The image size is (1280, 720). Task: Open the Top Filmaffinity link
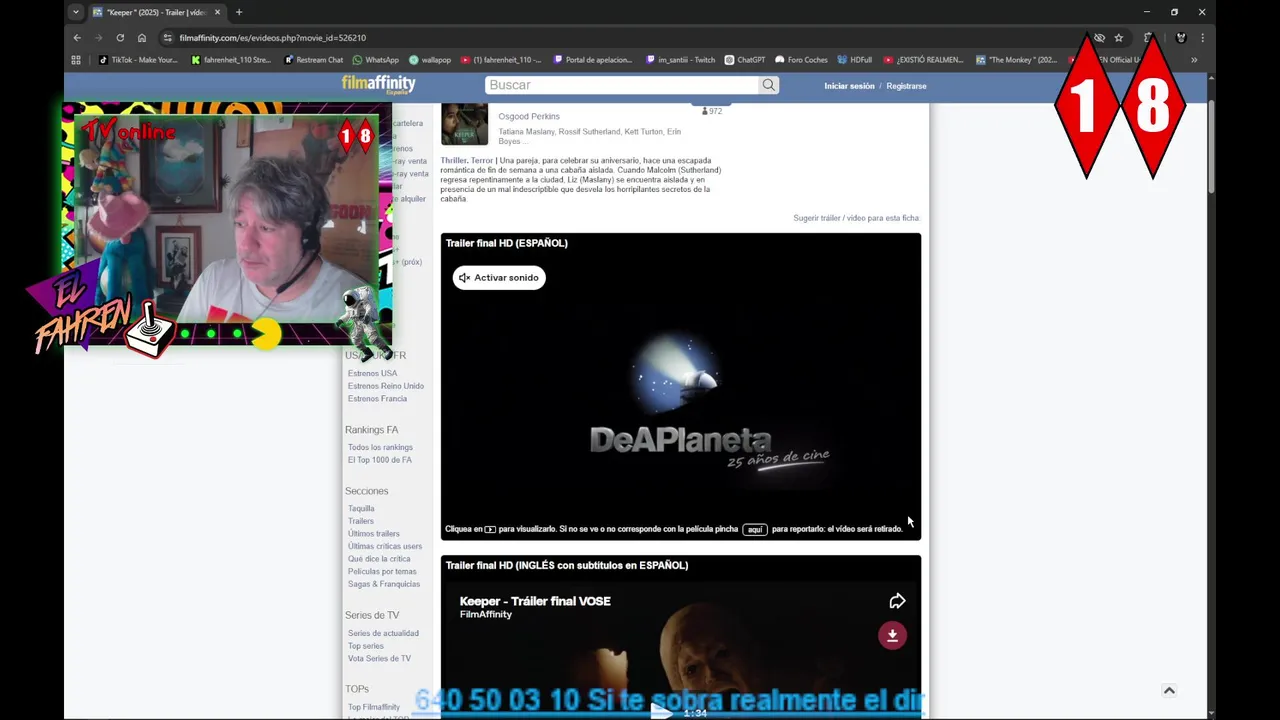pyautogui.click(x=373, y=707)
